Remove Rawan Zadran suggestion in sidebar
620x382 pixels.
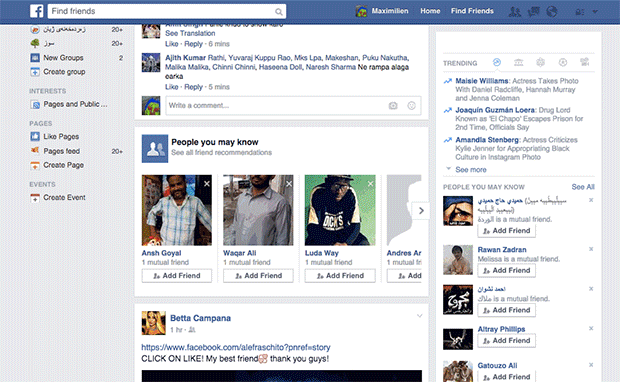(591, 249)
